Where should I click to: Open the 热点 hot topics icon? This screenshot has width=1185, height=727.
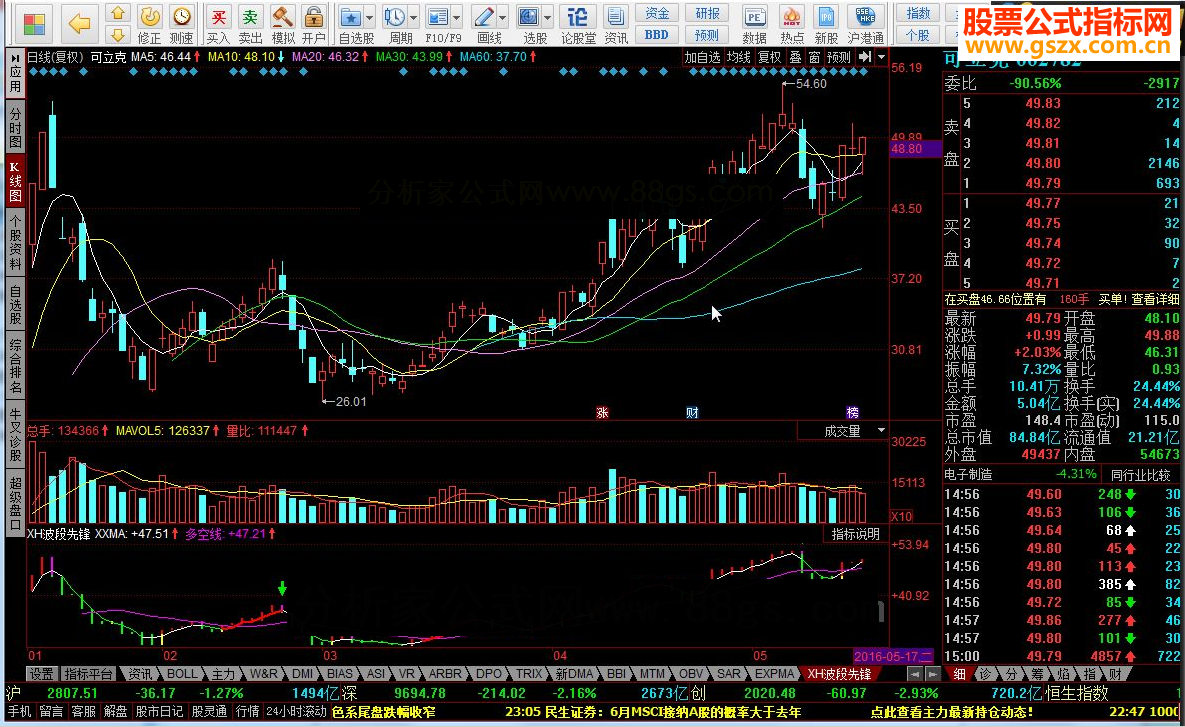pyautogui.click(x=791, y=24)
